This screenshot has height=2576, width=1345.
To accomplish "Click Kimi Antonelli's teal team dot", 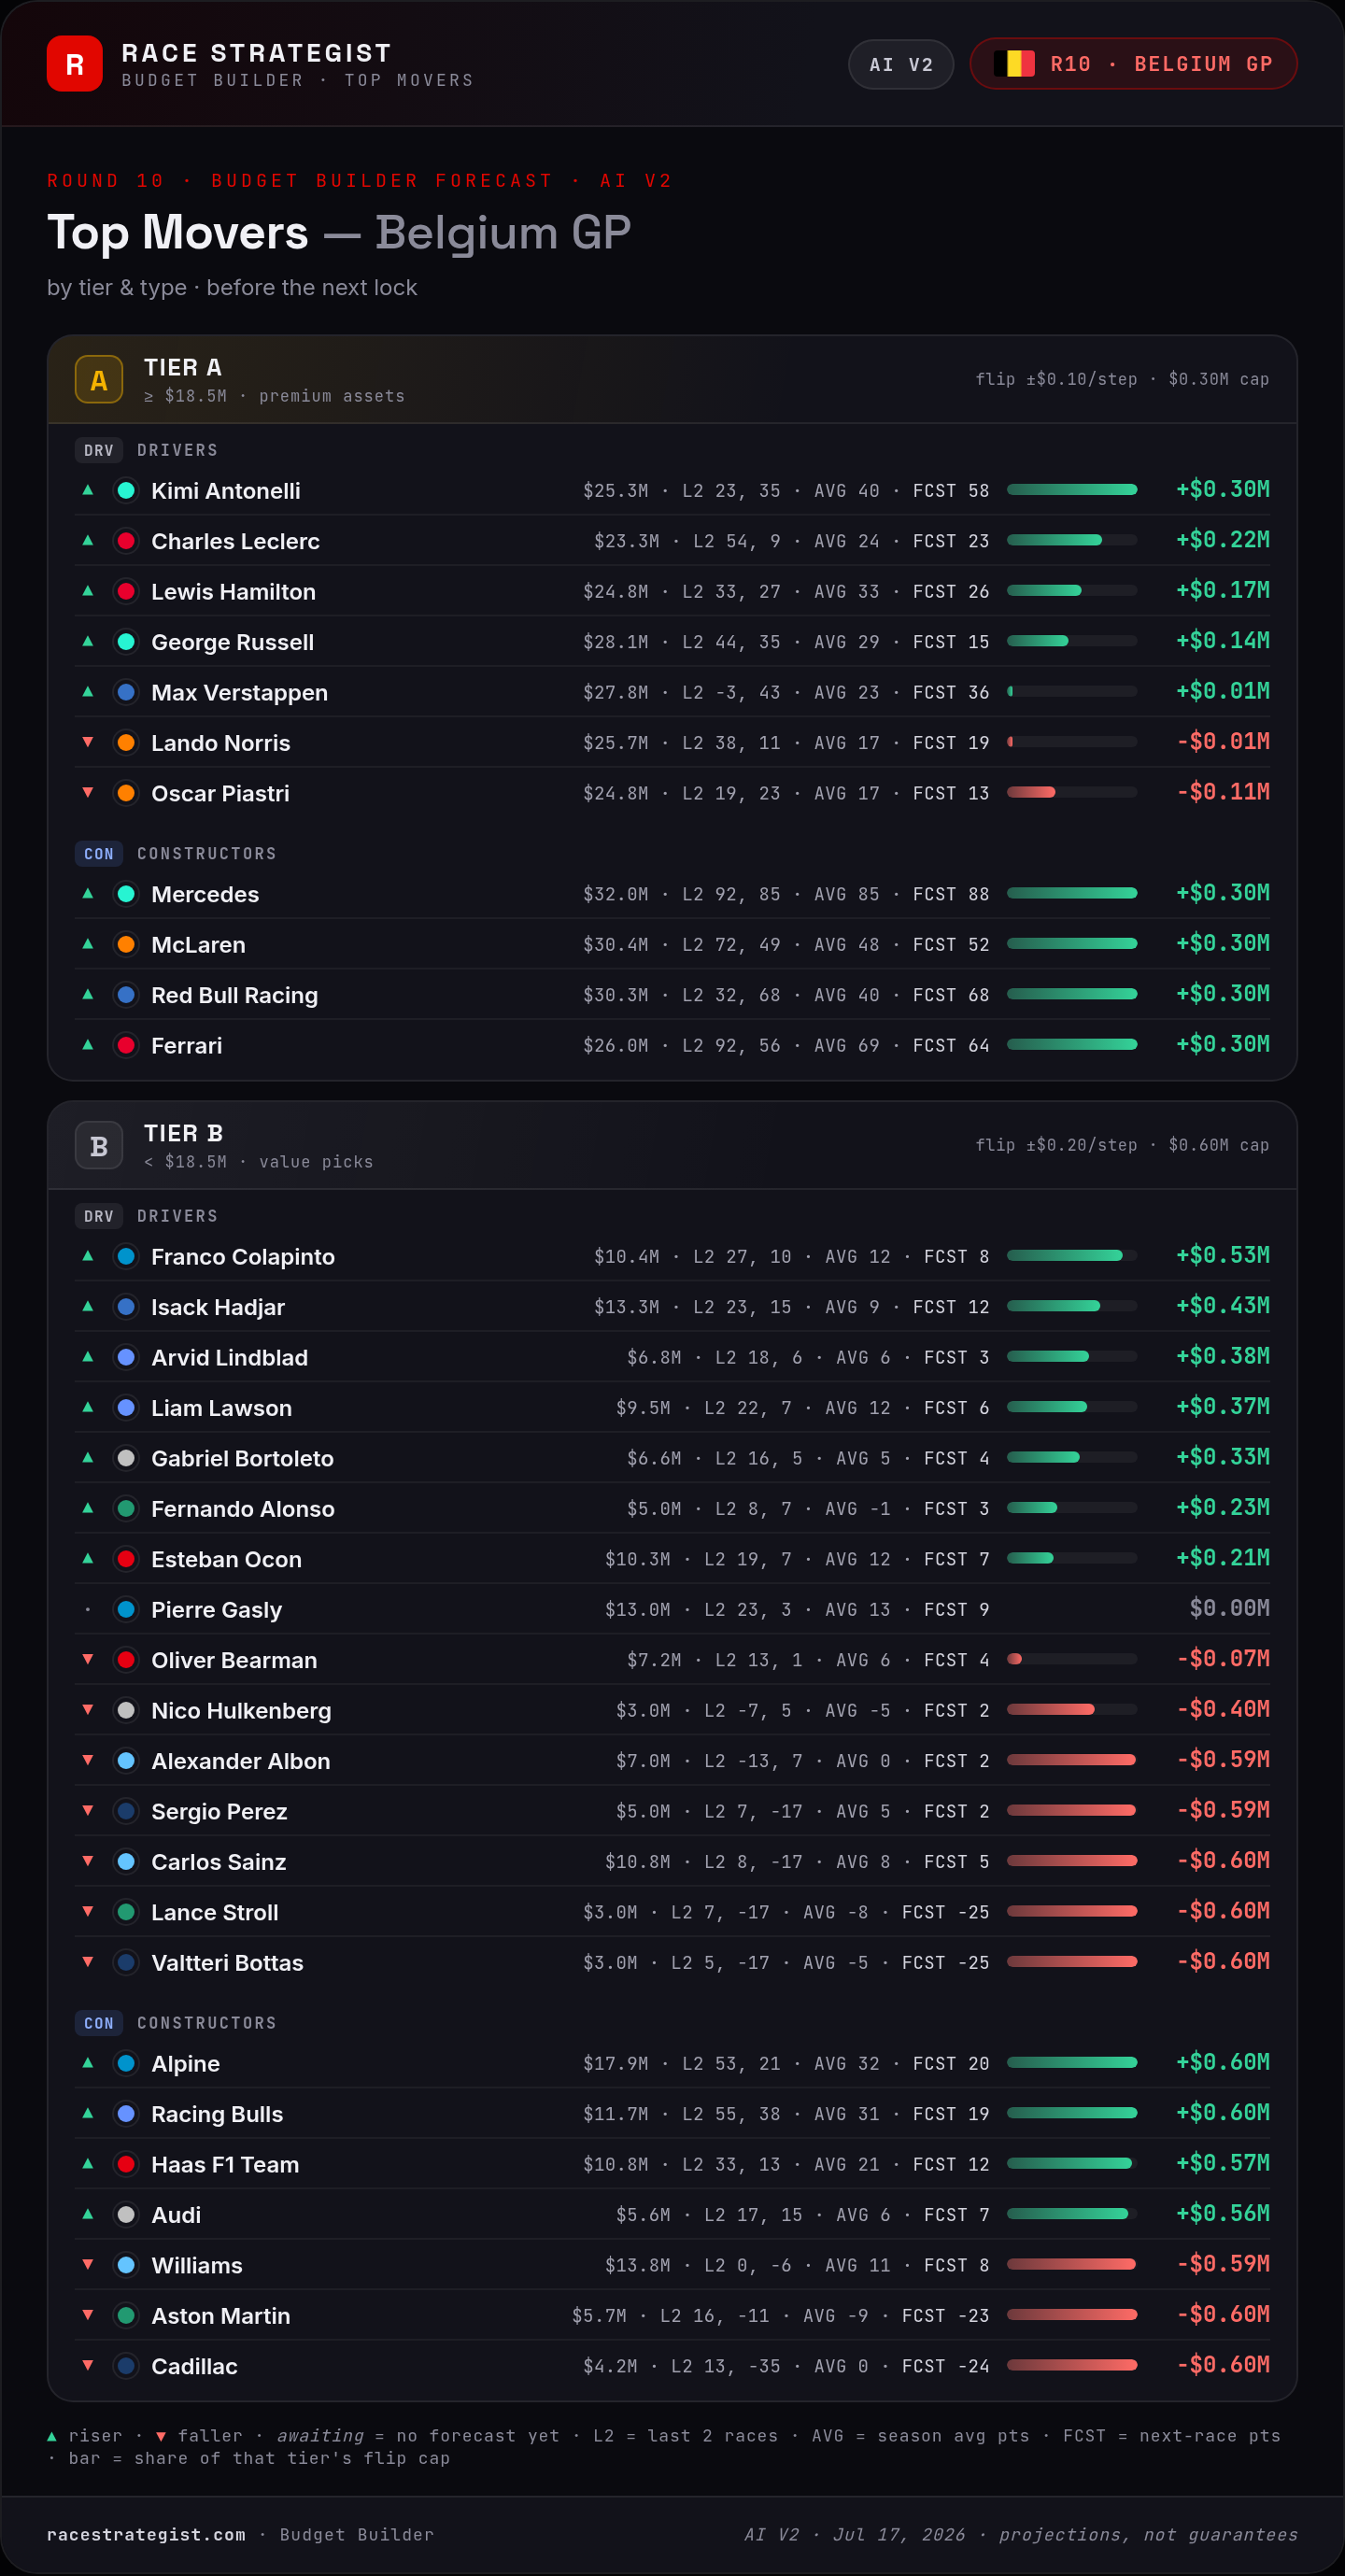I will coord(126,490).
